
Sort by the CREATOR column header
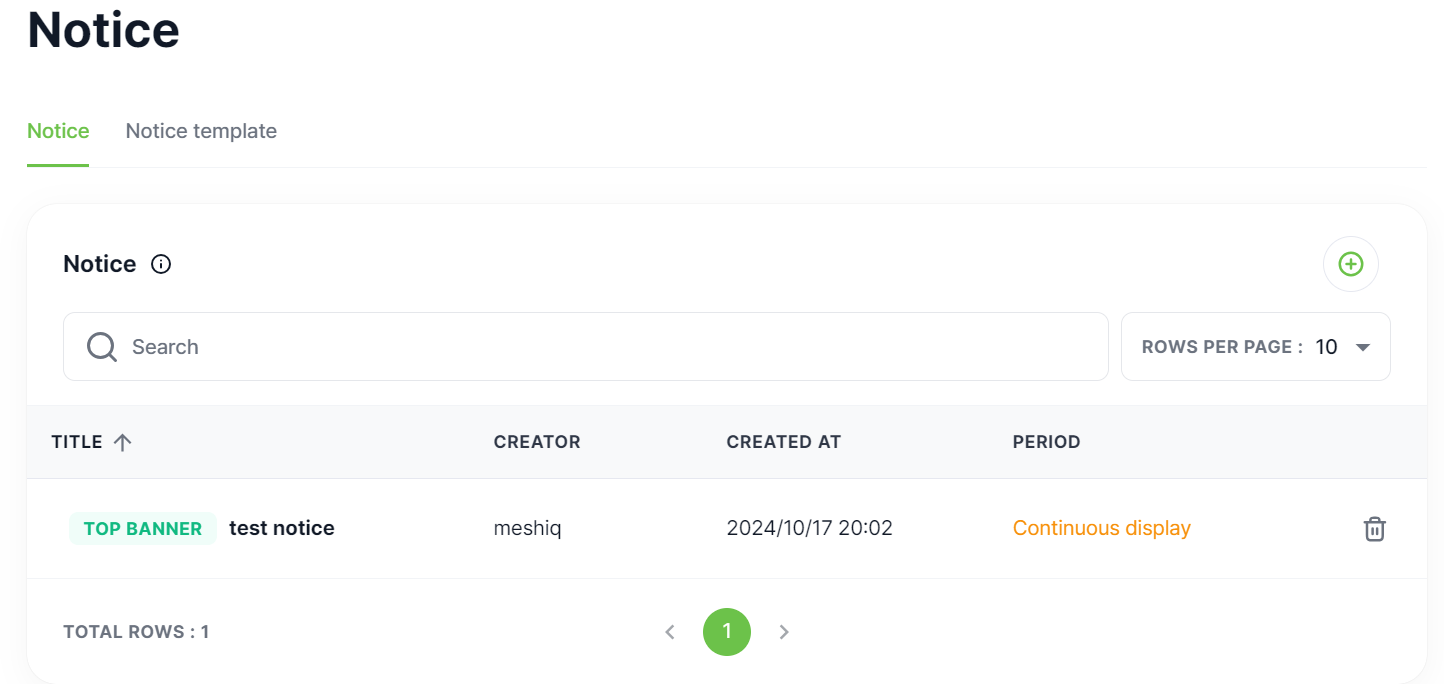tap(537, 442)
